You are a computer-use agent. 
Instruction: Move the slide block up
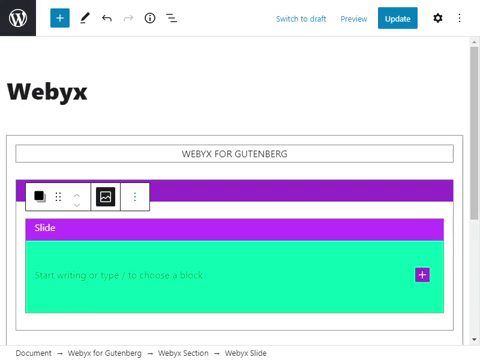tap(77, 195)
